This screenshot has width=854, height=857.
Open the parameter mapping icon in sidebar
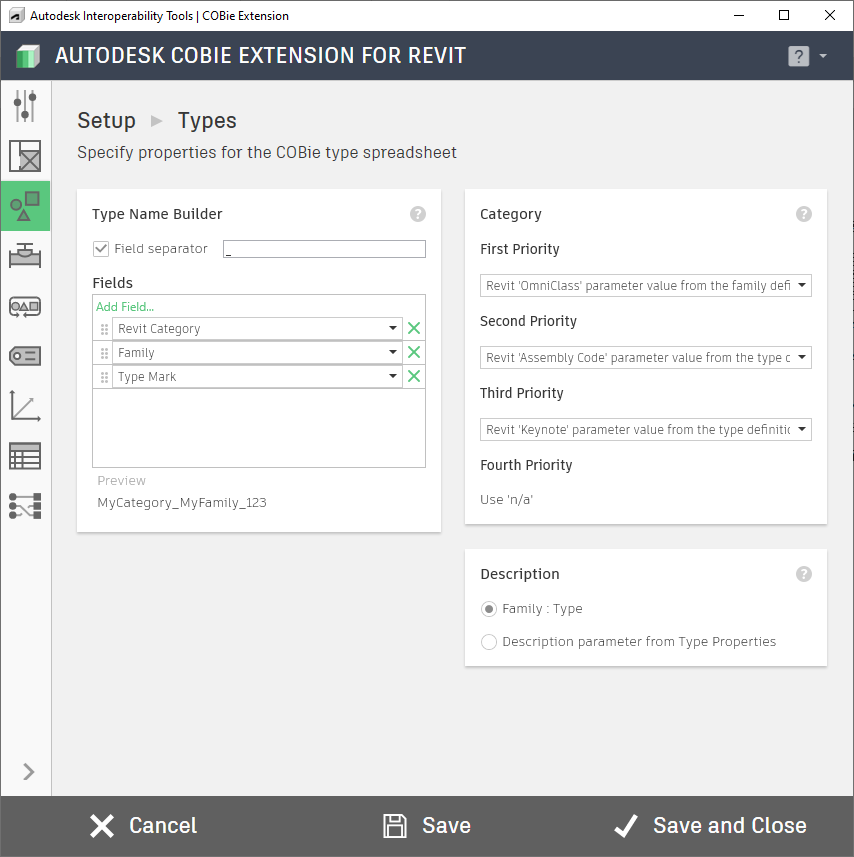[25, 506]
